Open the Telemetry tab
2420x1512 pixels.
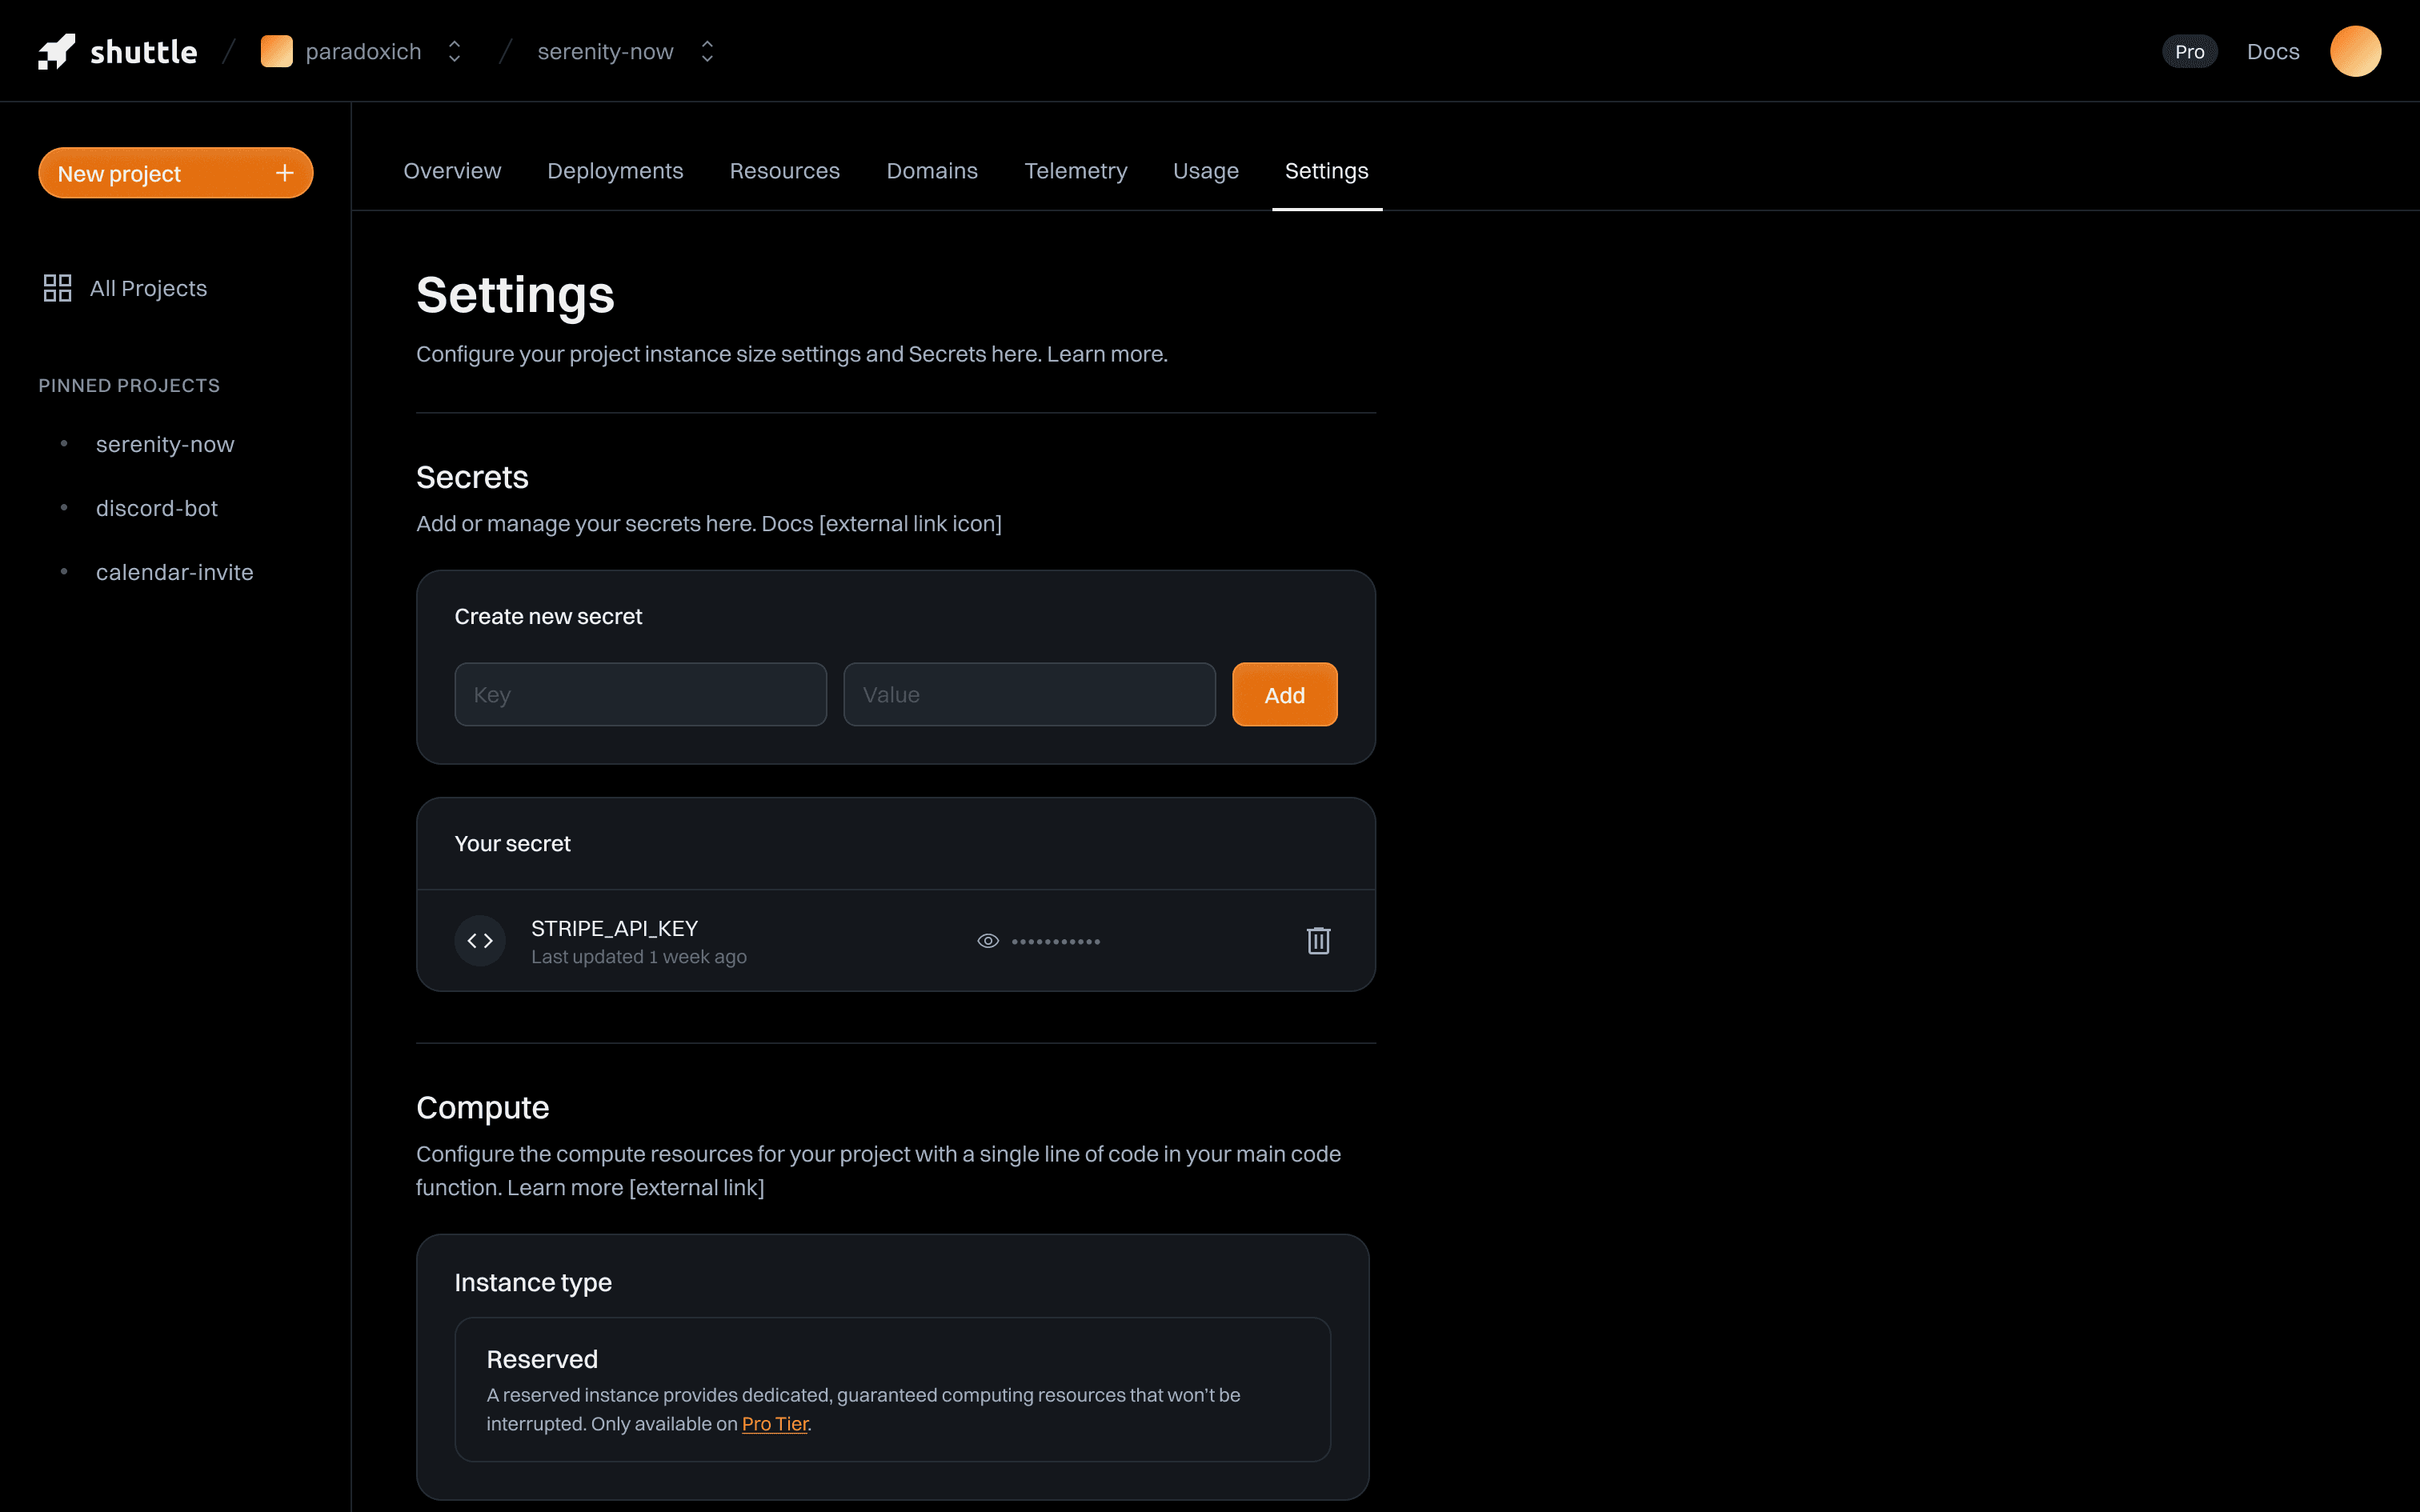[x=1075, y=171]
